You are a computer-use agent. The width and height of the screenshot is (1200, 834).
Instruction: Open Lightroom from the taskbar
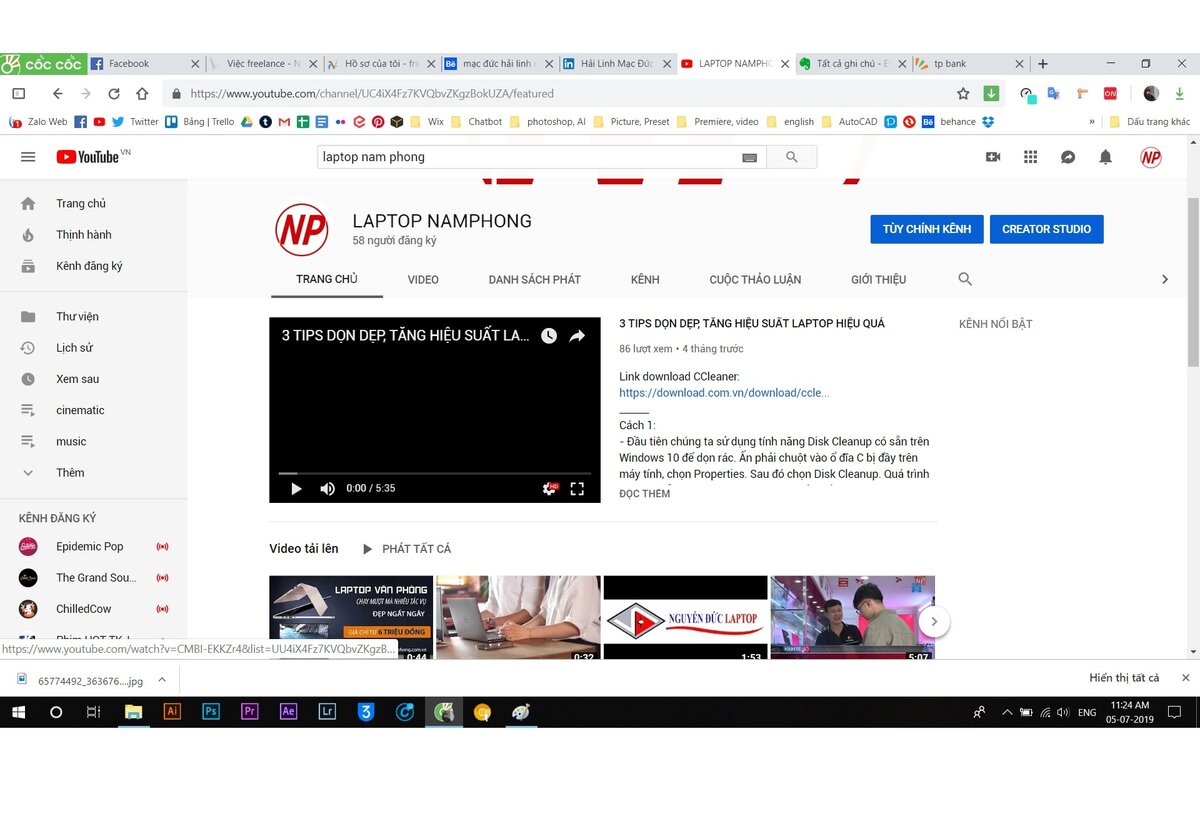327,712
